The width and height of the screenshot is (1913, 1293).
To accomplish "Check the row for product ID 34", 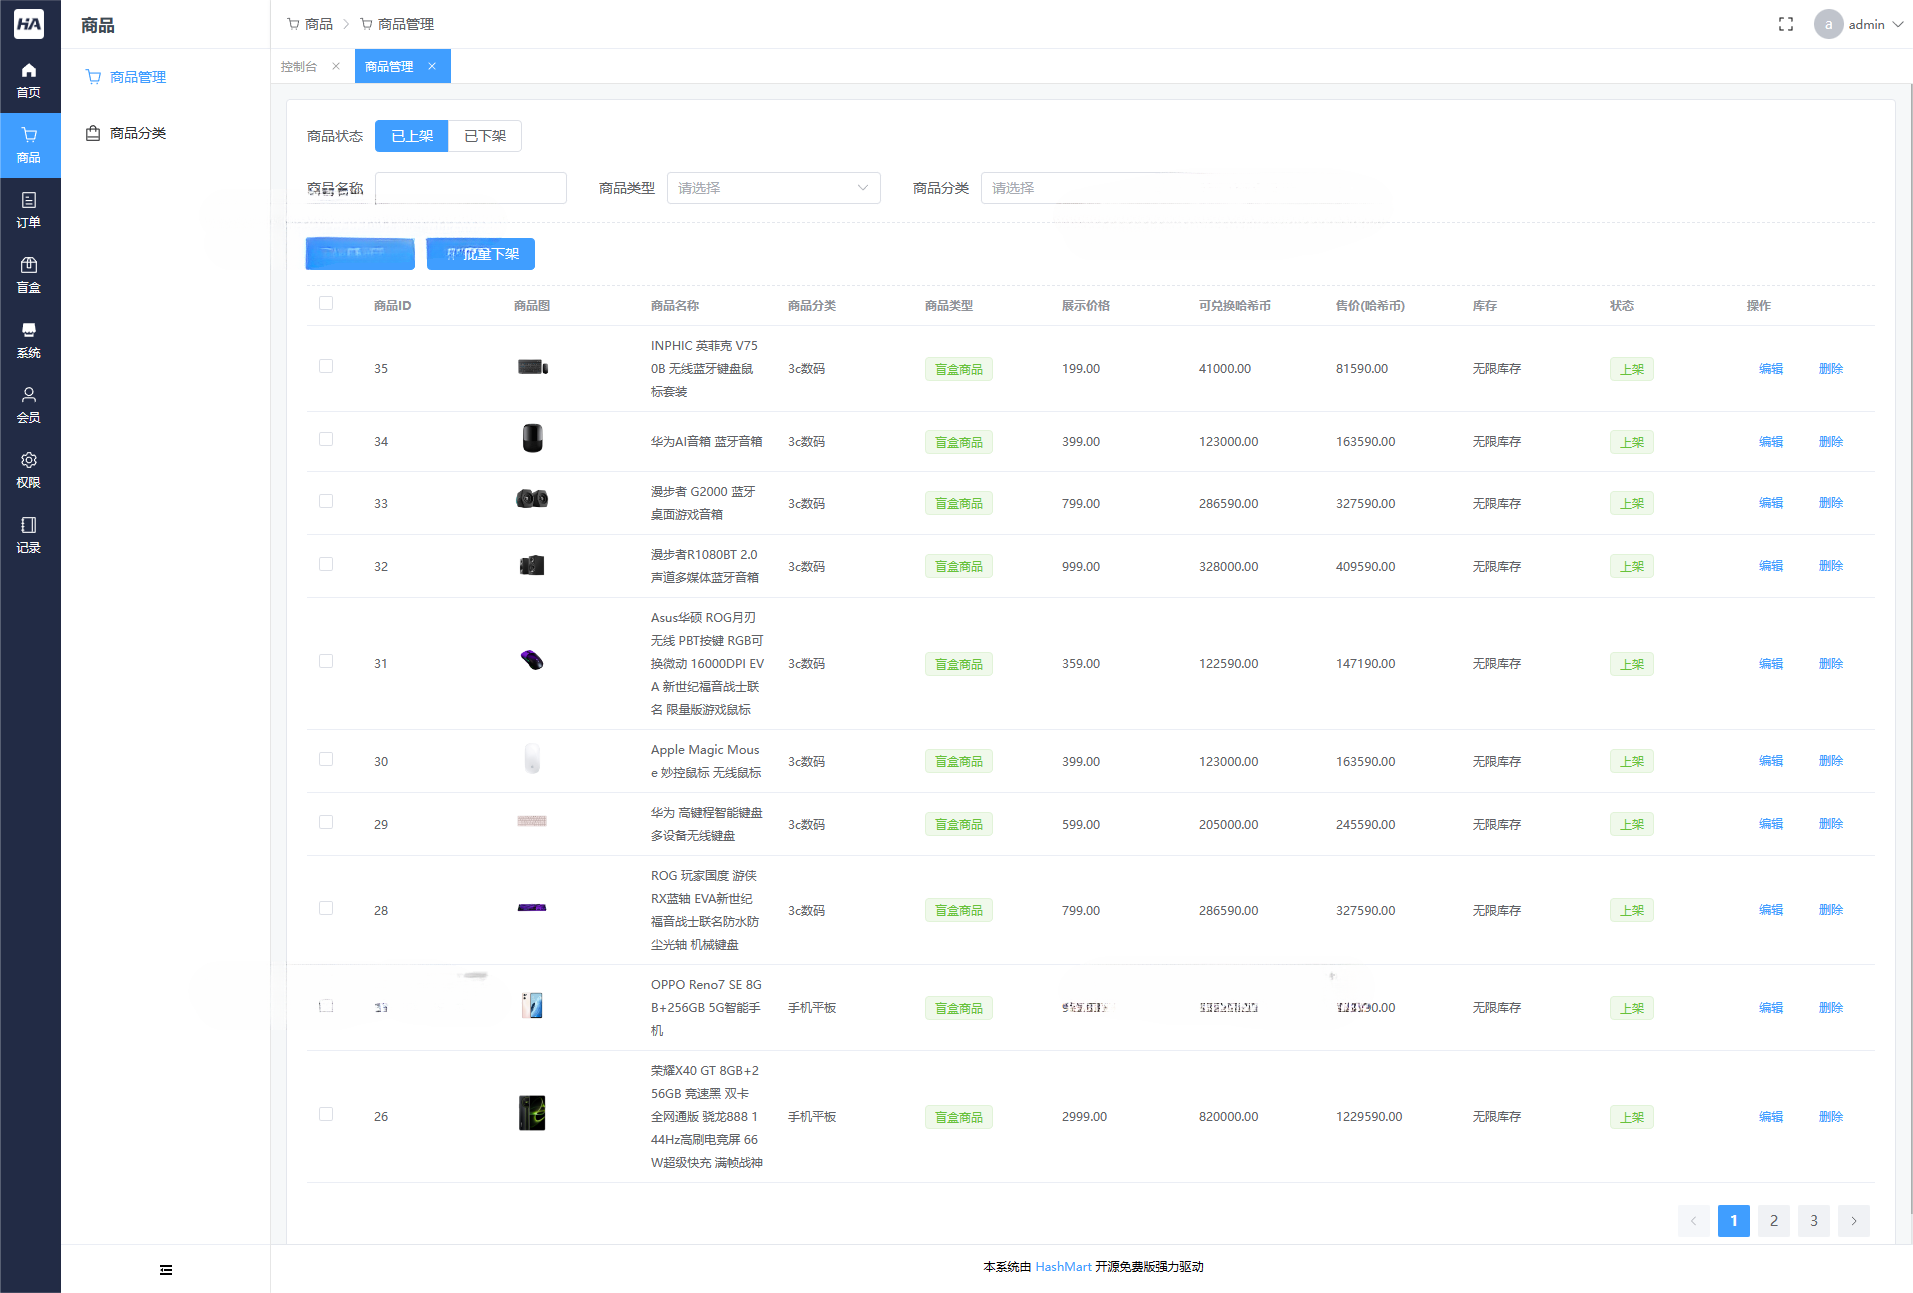I will [326, 439].
